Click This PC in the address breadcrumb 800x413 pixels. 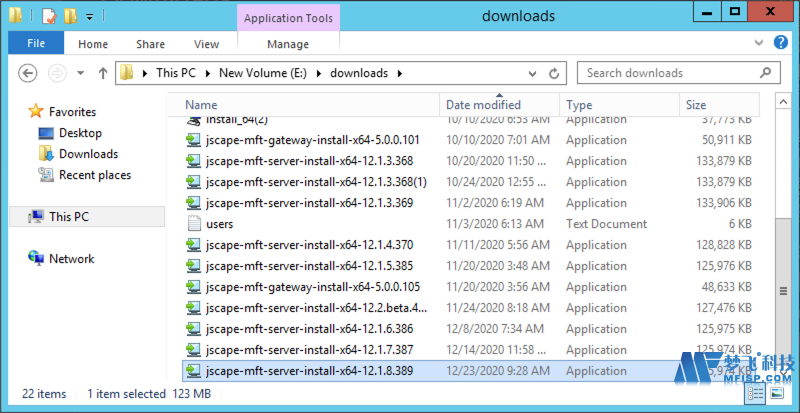point(176,73)
